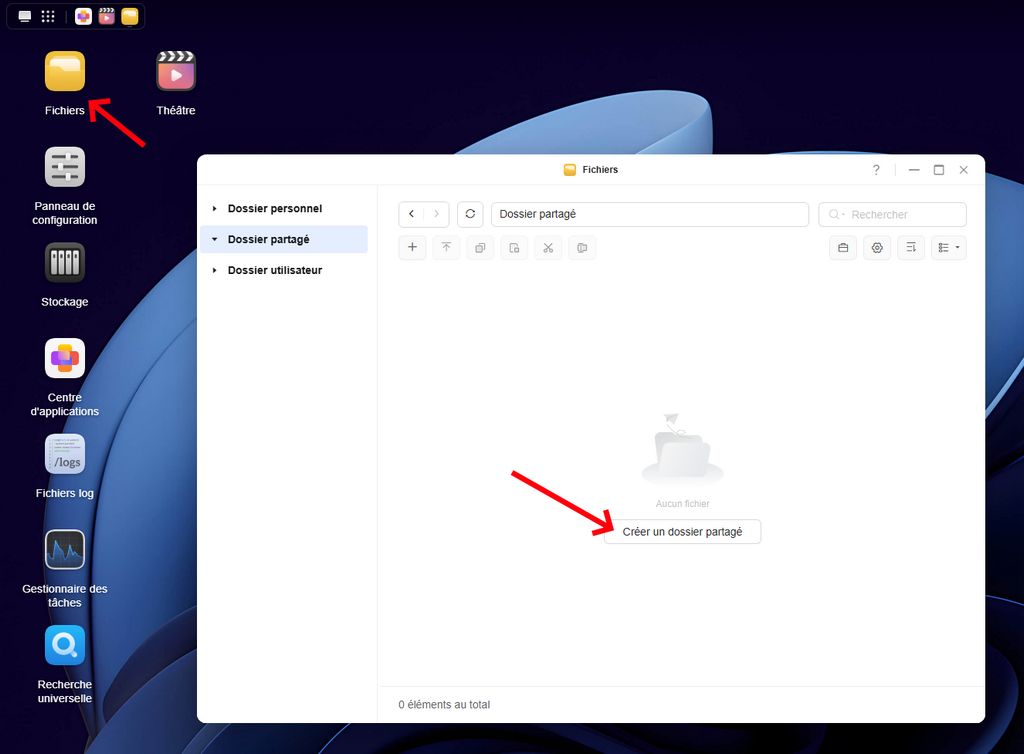The height and width of the screenshot is (754, 1024).
Task: Open the app grid launcher in top bar
Action: coord(48,16)
